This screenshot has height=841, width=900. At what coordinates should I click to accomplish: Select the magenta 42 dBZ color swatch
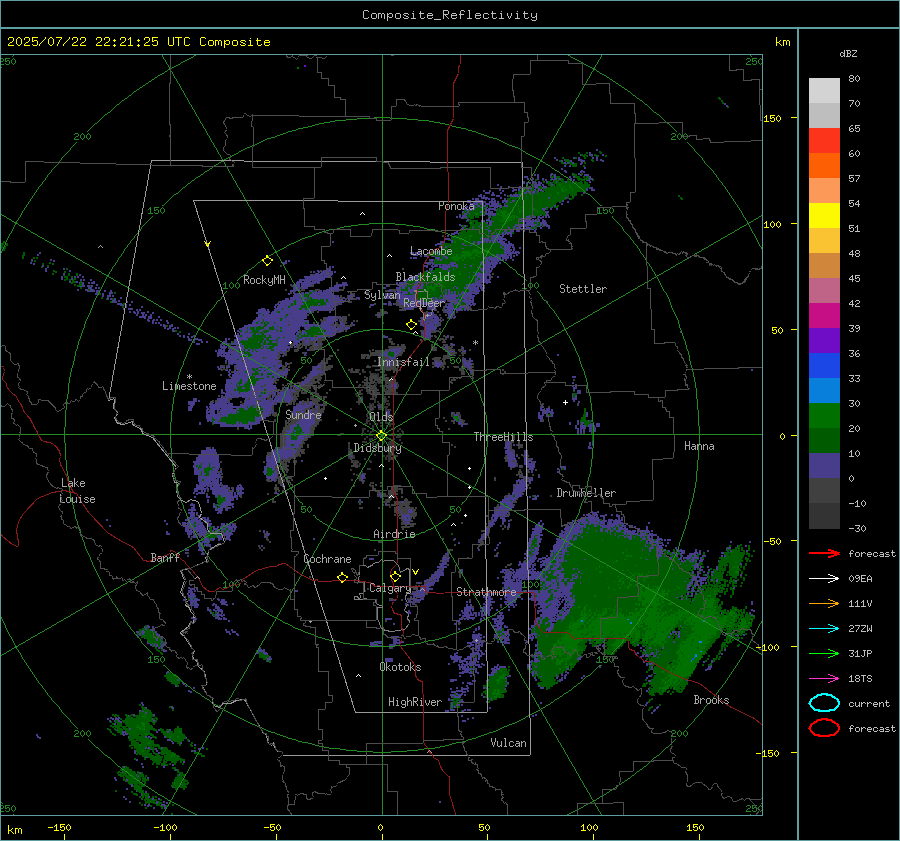824,315
